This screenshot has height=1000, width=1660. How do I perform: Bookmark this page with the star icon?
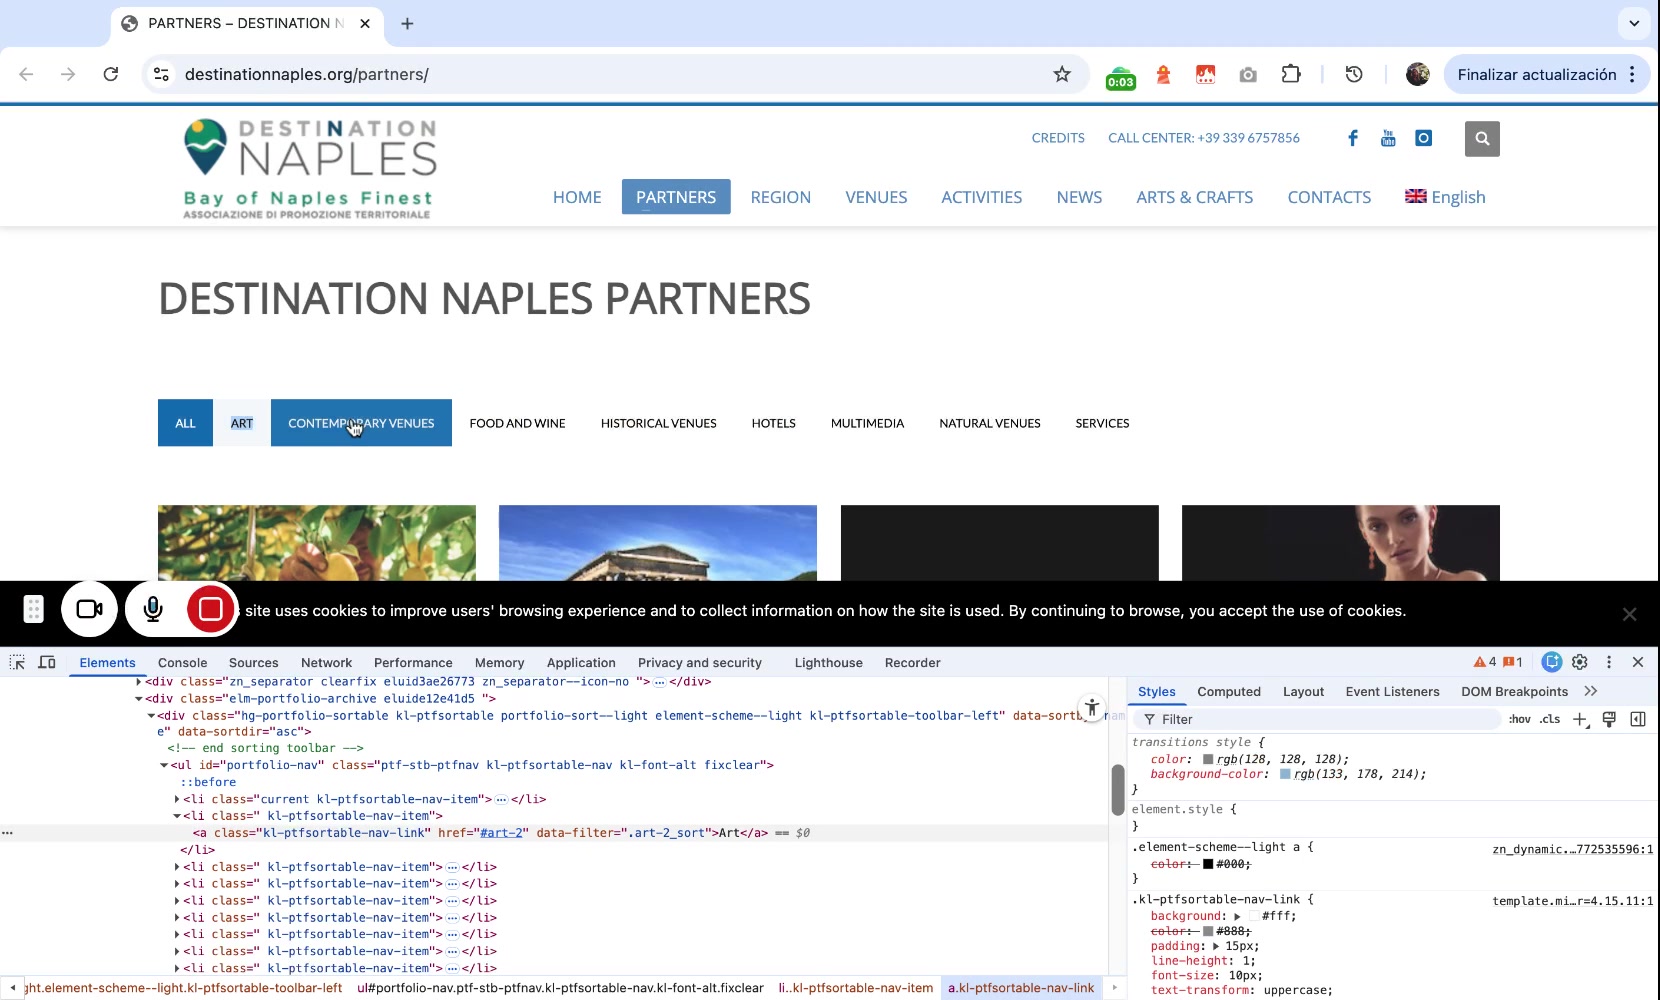pos(1062,74)
